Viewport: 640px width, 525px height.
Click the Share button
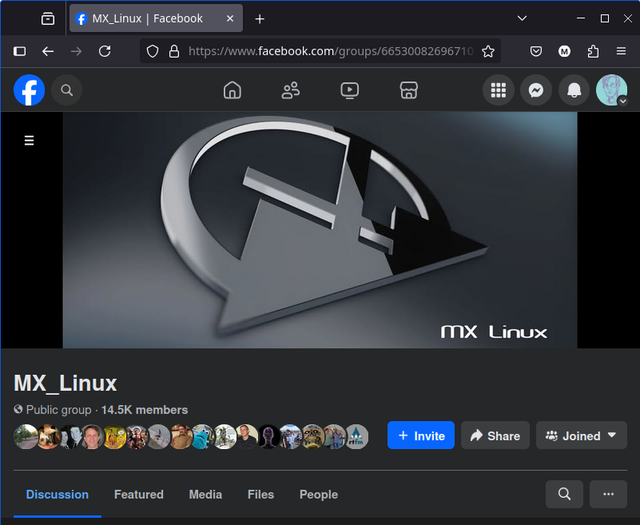pyautogui.click(x=495, y=436)
